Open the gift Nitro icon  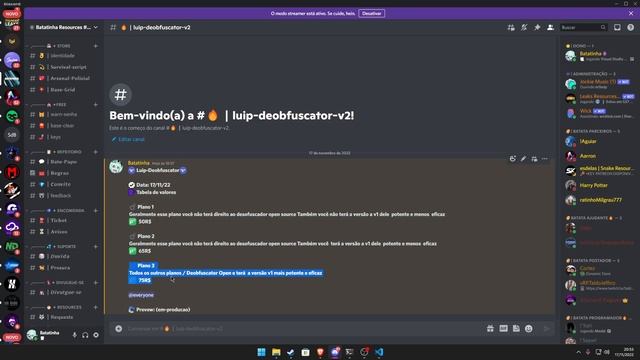coord(490,329)
